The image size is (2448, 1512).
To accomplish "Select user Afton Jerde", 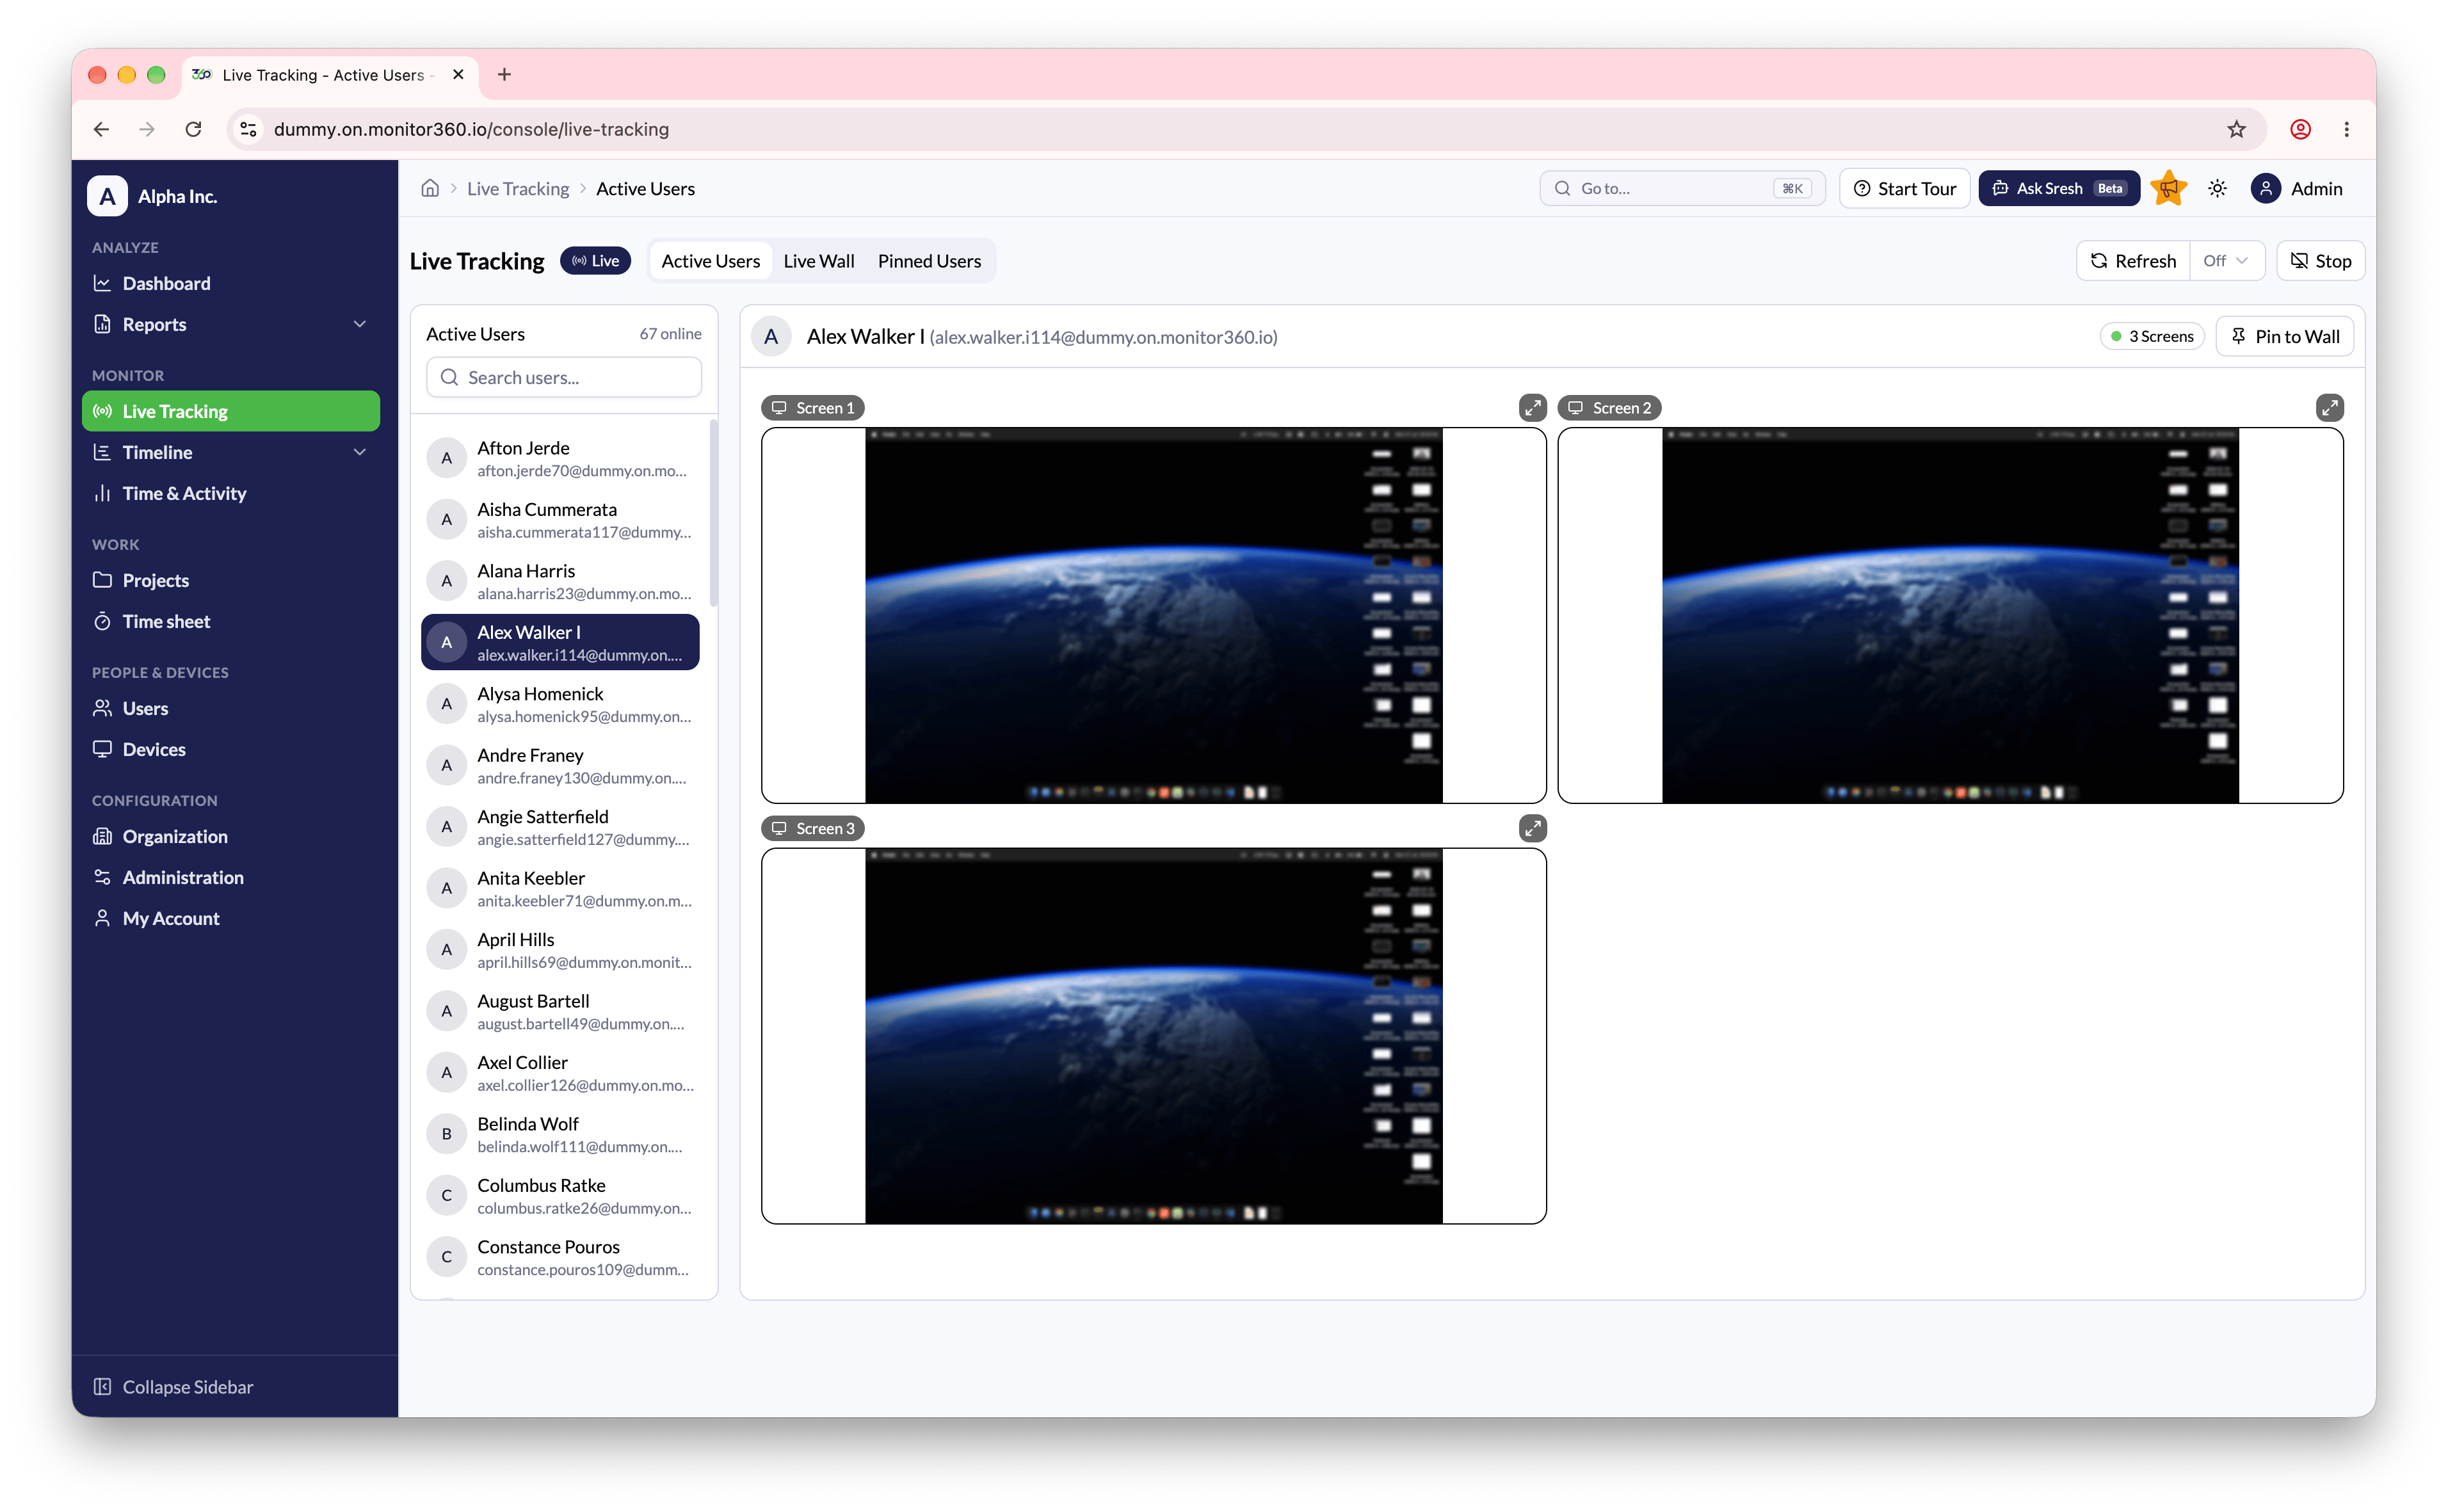I will click(x=560, y=458).
